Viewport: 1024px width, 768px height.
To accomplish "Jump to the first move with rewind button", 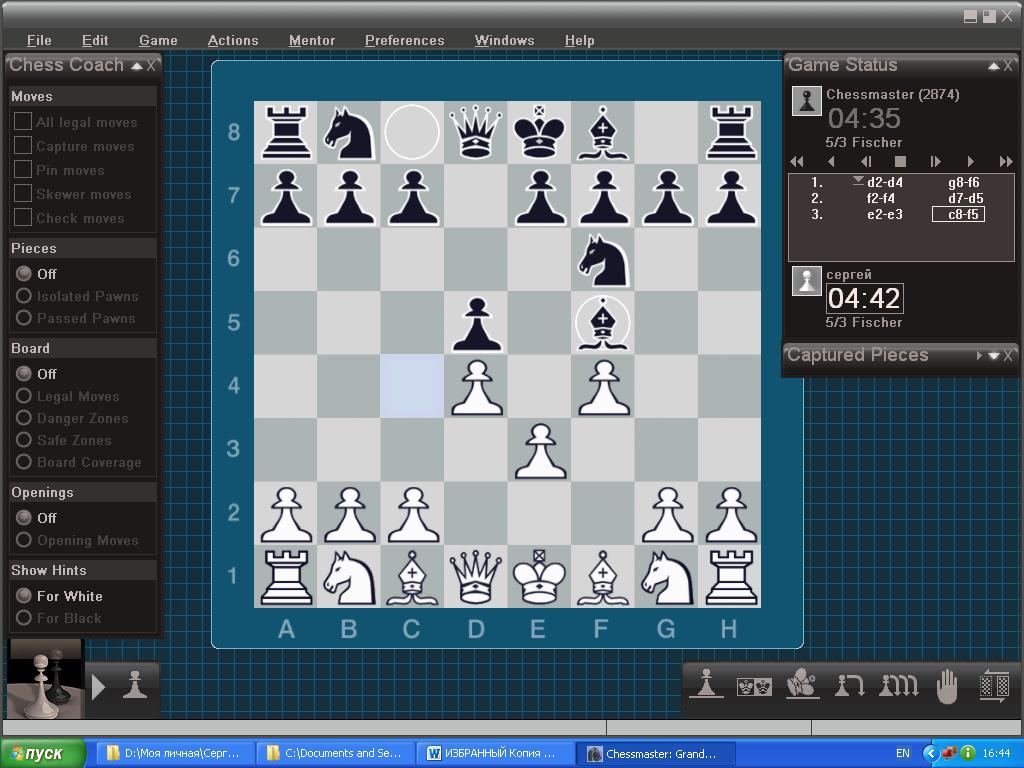I will [797, 161].
